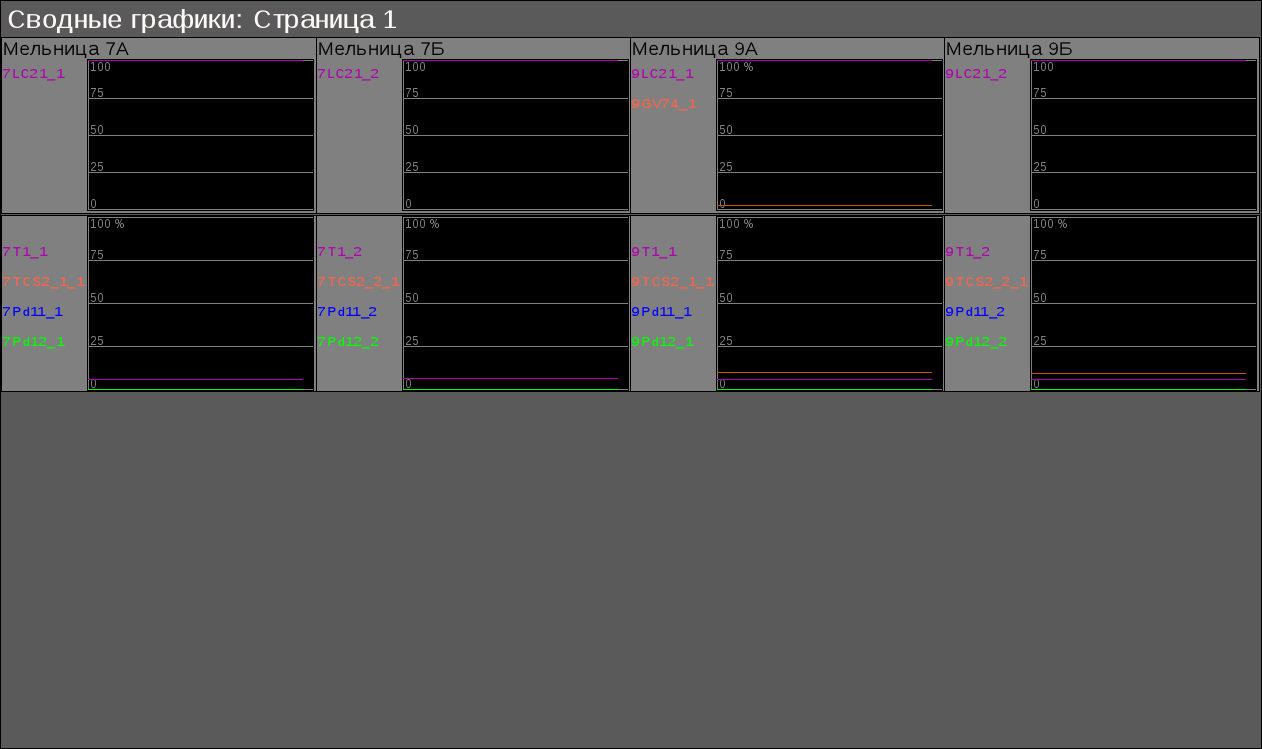Open the Мельница 9А lower trend chart
The height and width of the screenshot is (749, 1262).
(x=830, y=303)
